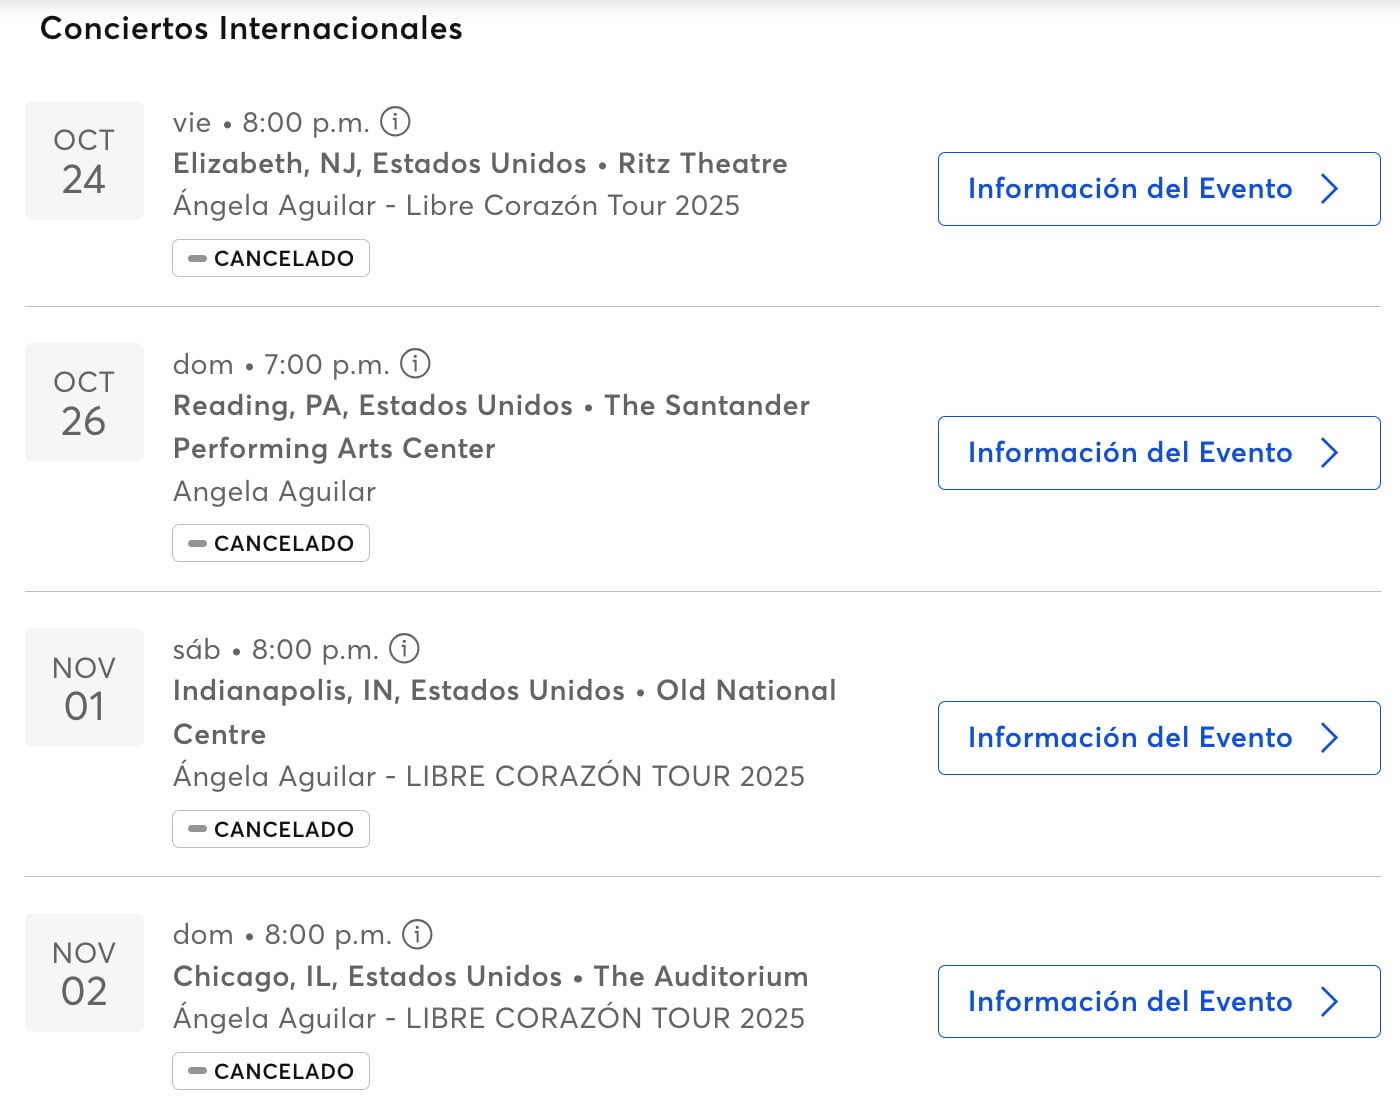Click CANCELADO badge under Indianapolis event

271,829
